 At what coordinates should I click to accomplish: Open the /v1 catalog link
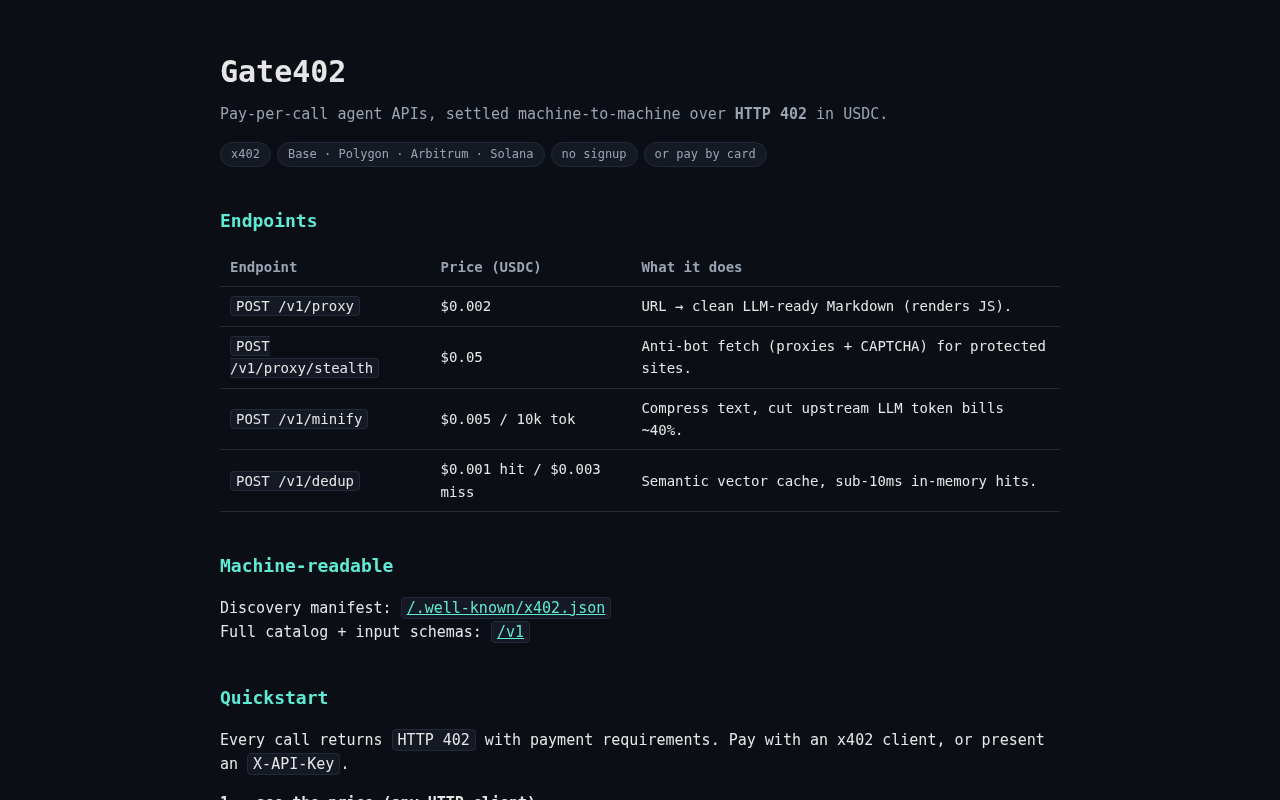point(510,632)
